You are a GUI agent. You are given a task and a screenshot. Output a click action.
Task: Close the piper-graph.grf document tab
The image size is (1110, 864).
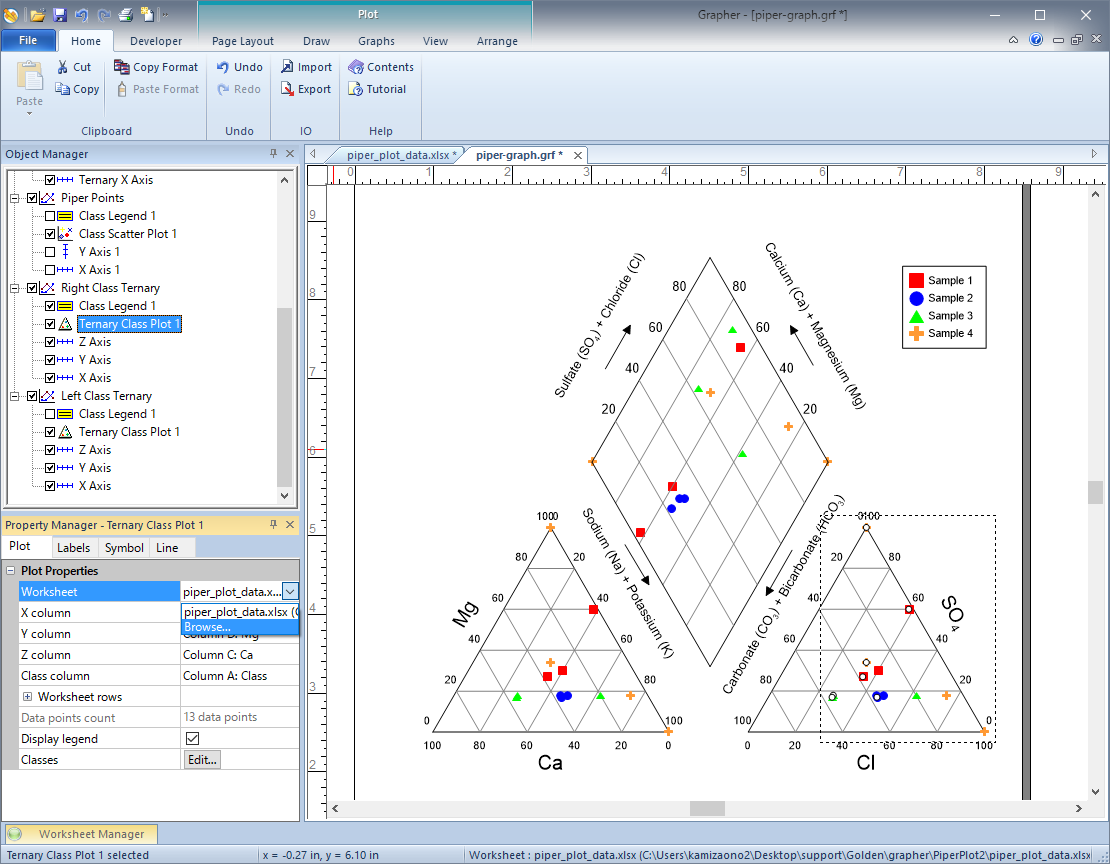(578, 155)
